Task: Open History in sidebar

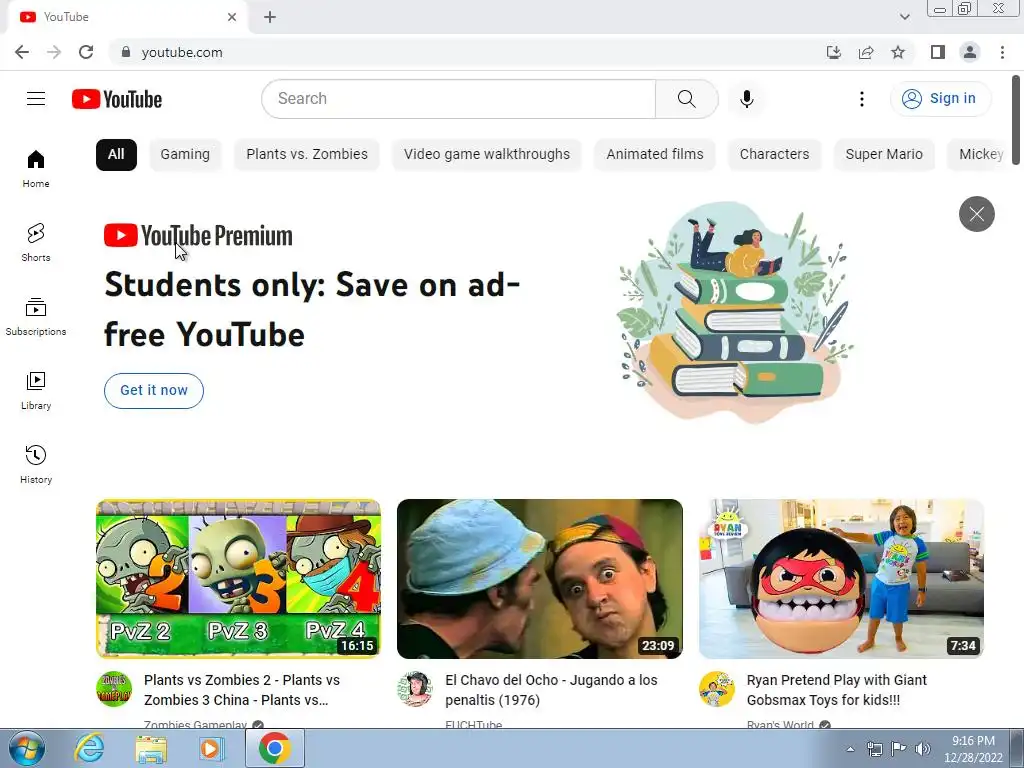Action: click(36, 464)
